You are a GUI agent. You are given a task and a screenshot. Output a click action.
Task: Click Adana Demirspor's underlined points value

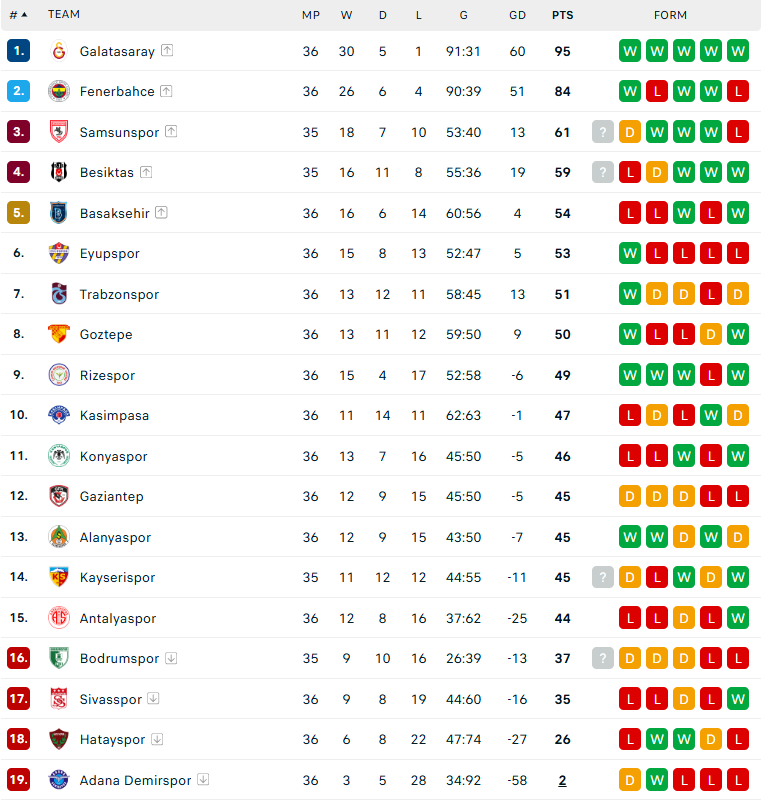tap(562, 781)
